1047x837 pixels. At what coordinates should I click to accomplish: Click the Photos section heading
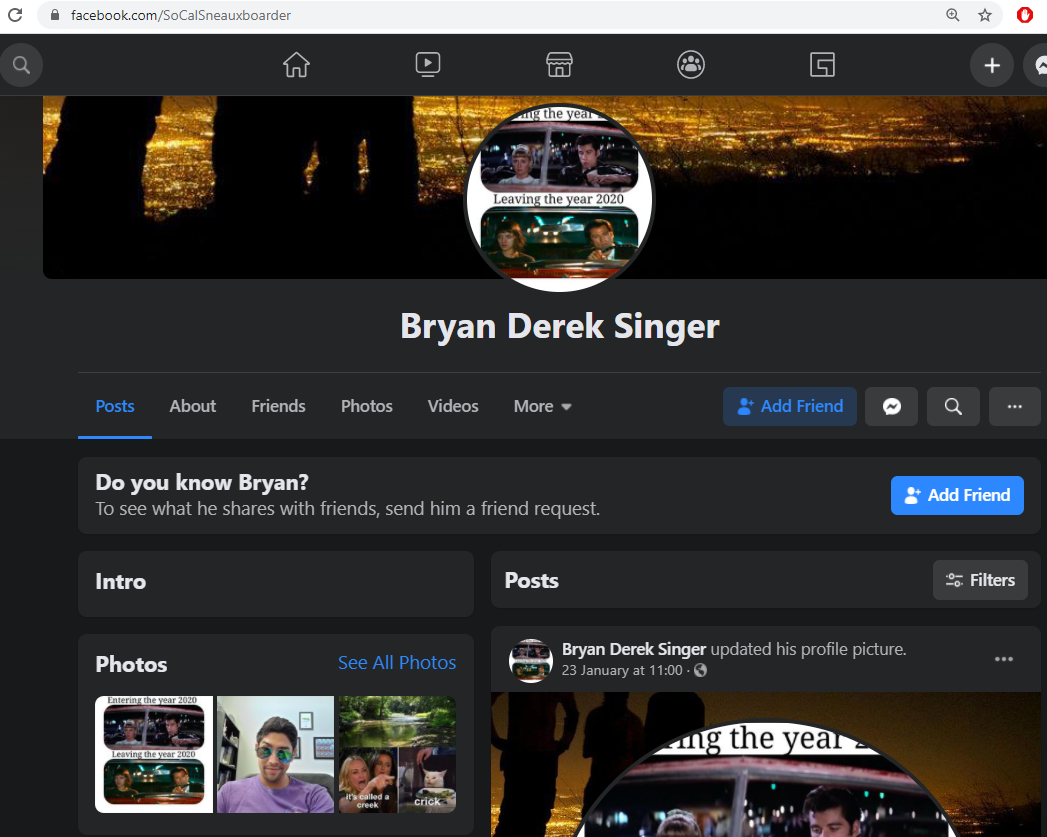(x=132, y=664)
